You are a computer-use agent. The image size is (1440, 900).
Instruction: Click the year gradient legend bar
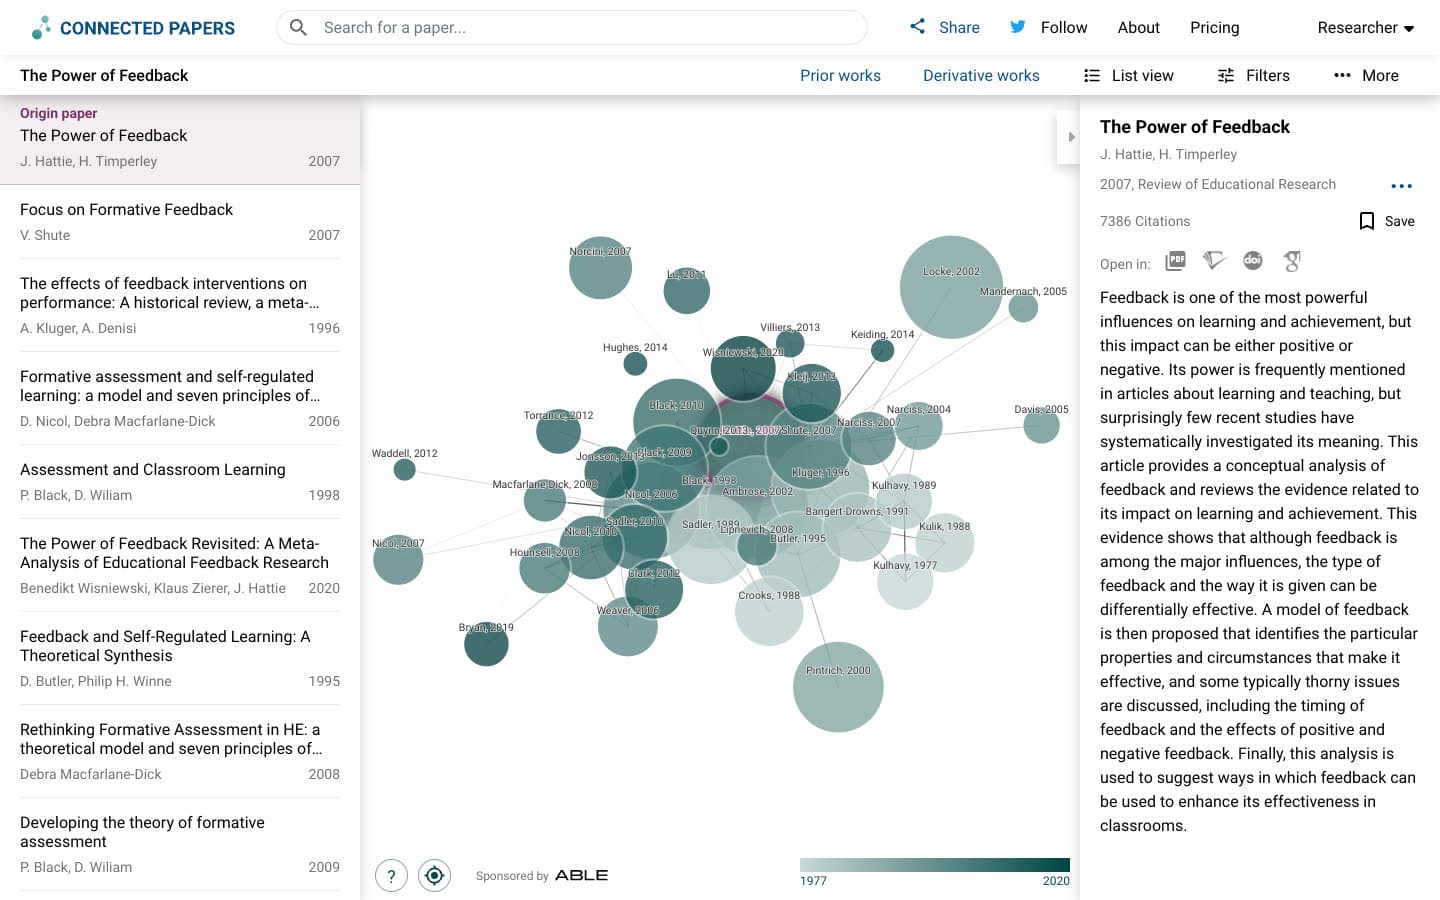[935, 865]
